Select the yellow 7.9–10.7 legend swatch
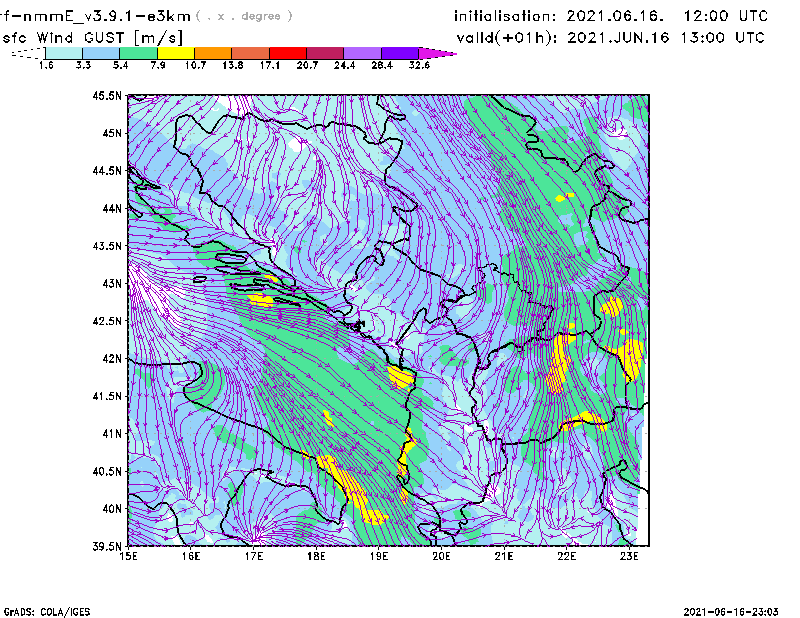The width and height of the screenshot is (800, 618). tap(176, 53)
